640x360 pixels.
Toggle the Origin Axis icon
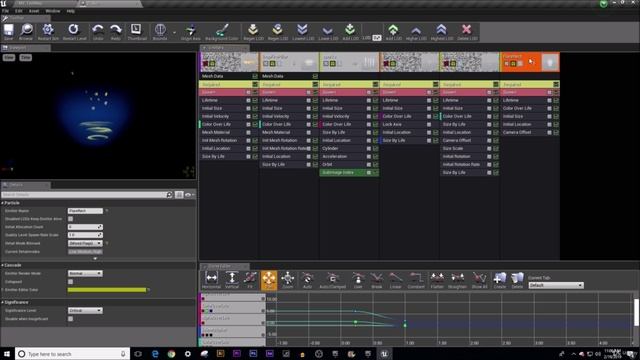tap(190, 31)
